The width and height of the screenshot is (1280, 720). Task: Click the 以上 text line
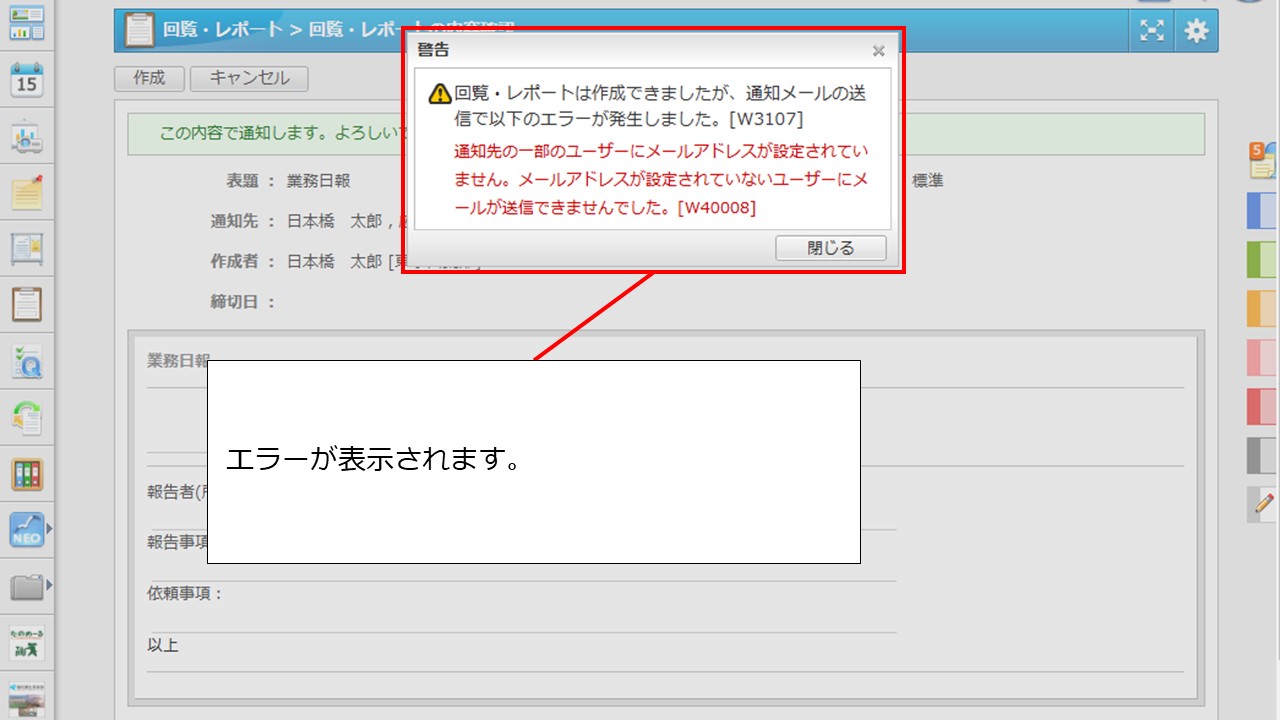click(163, 645)
